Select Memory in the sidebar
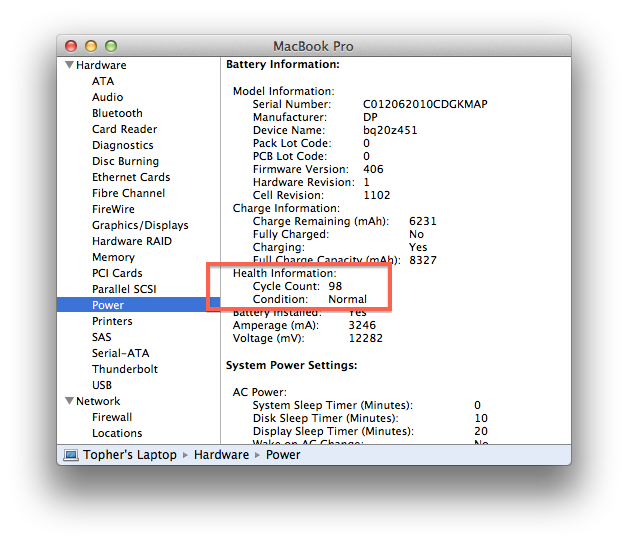628x544 pixels. click(113, 257)
